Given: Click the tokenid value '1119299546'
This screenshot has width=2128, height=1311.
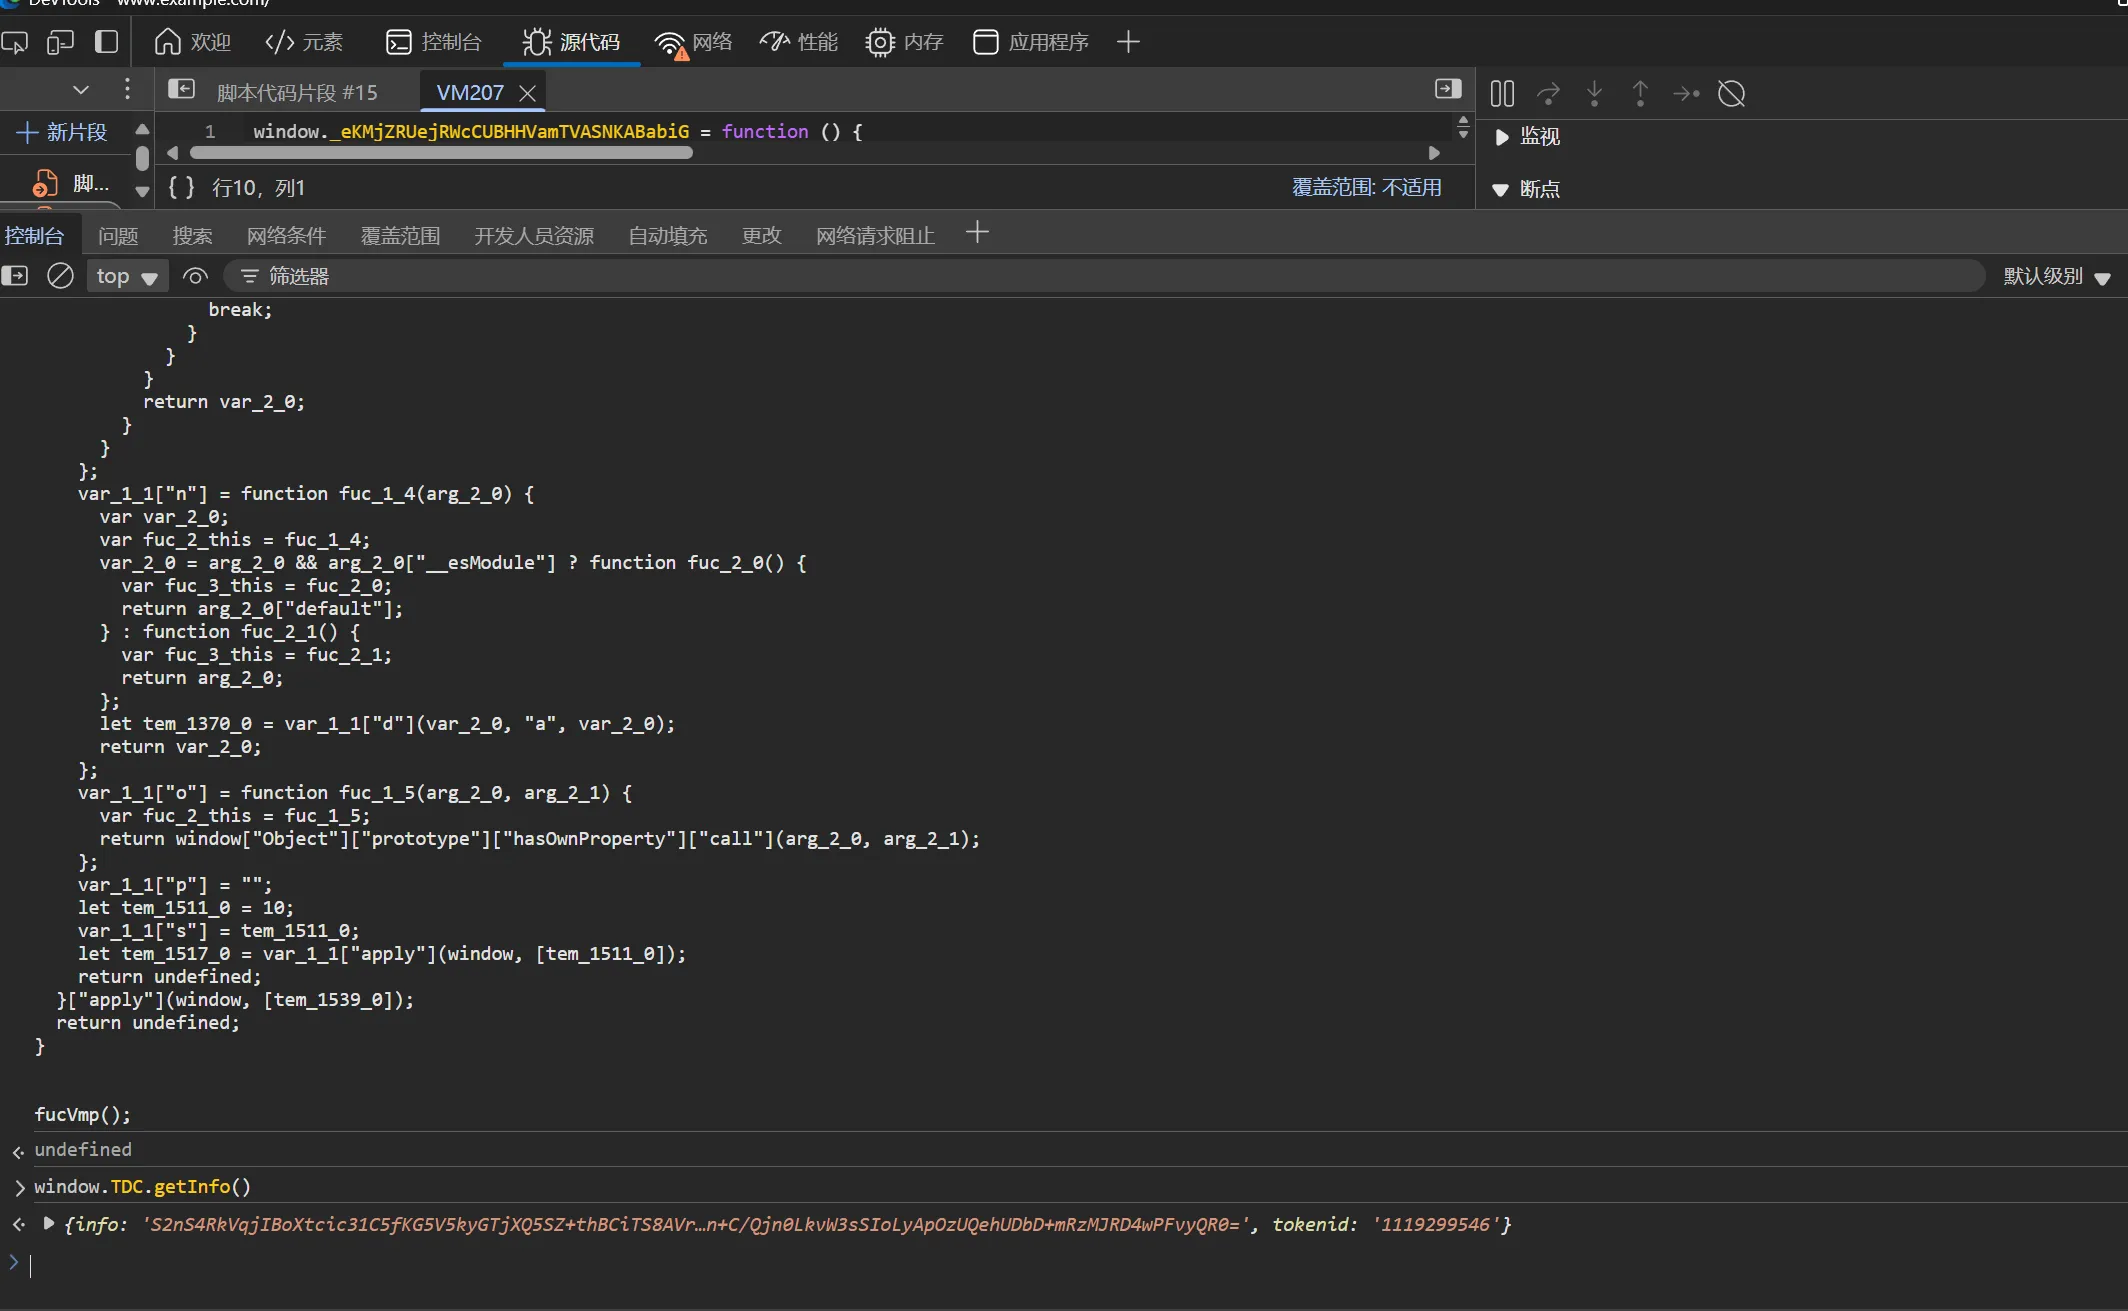Looking at the screenshot, I should tap(1435, 1224).
